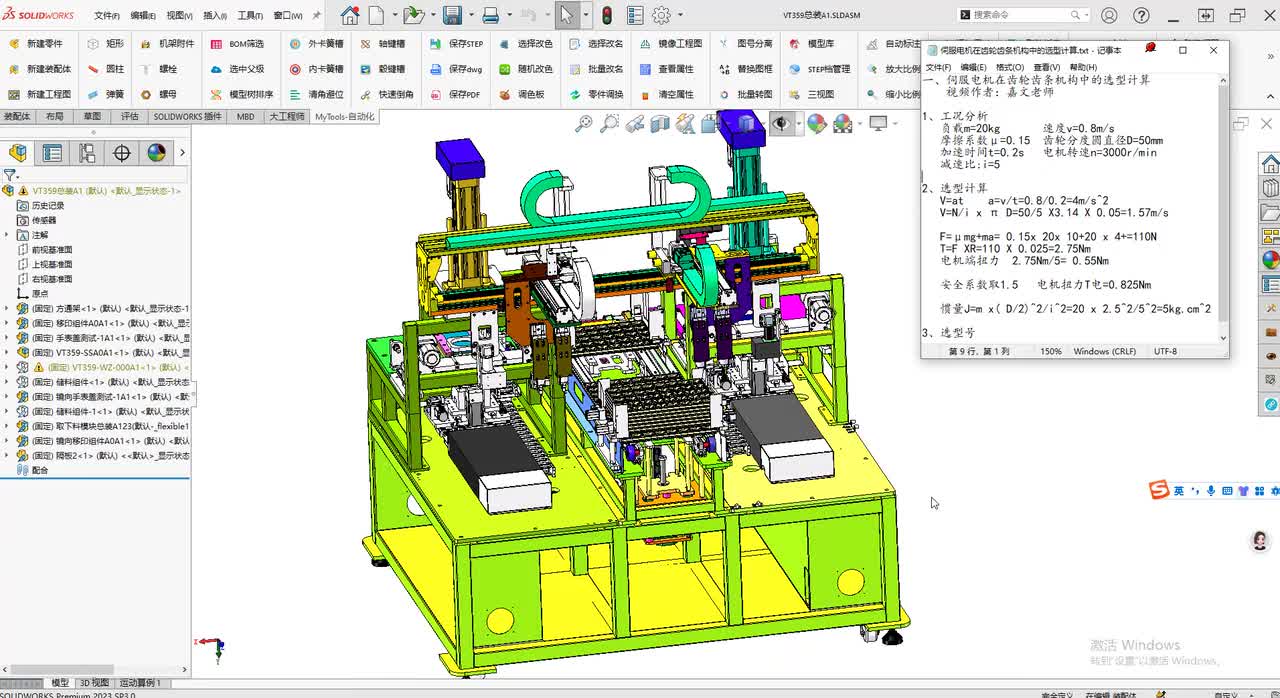Click the 新建工程图 (new drawing) tool
The width and height of the screenshot is (1280, 698).
click(x=40, y=94)
